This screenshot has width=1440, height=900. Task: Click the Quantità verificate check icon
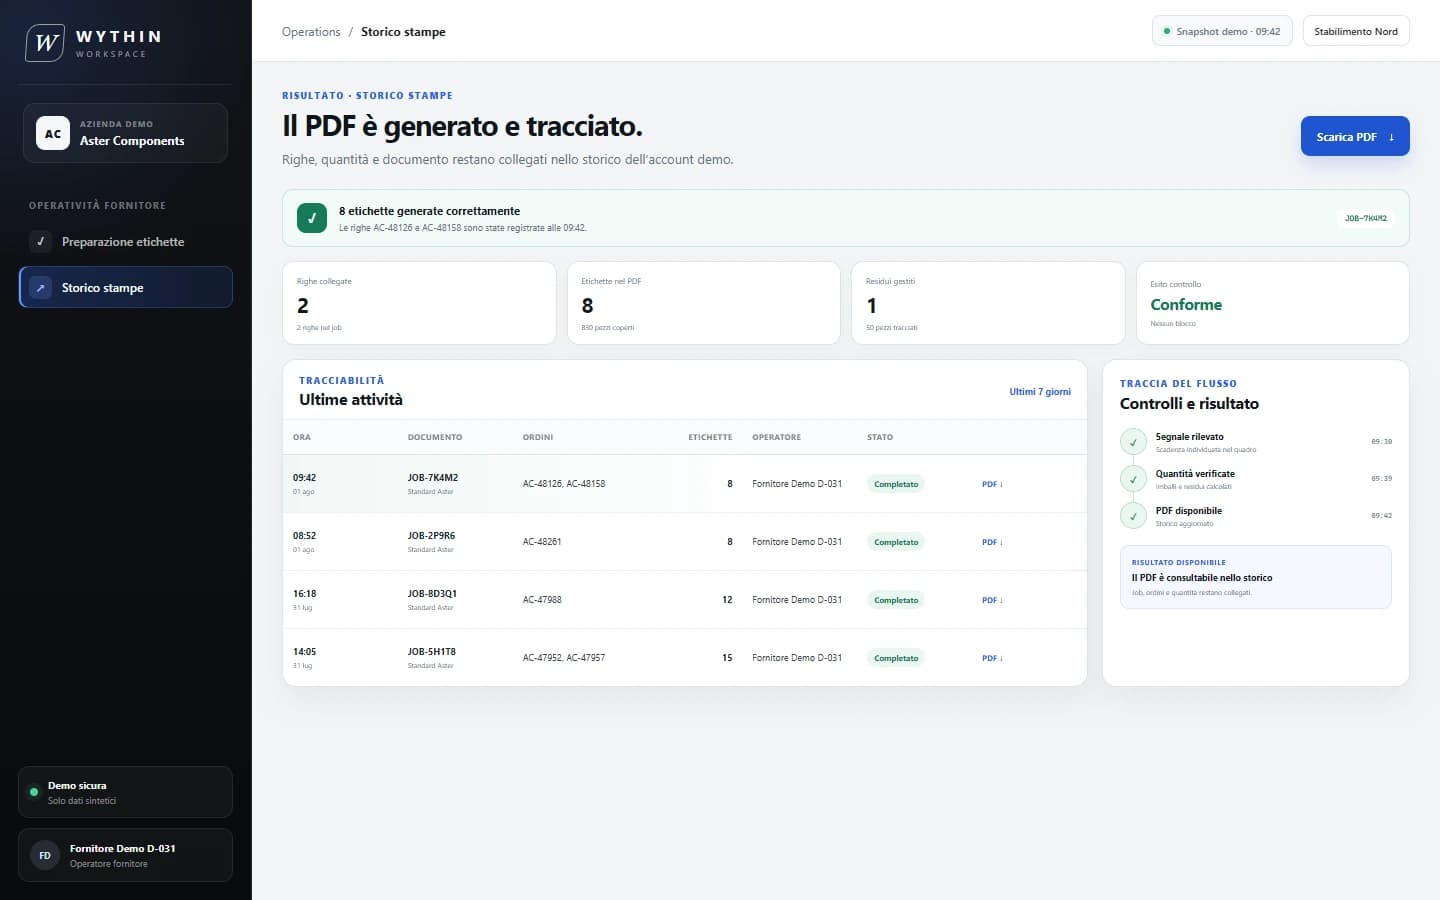[x=1133, y=479]
